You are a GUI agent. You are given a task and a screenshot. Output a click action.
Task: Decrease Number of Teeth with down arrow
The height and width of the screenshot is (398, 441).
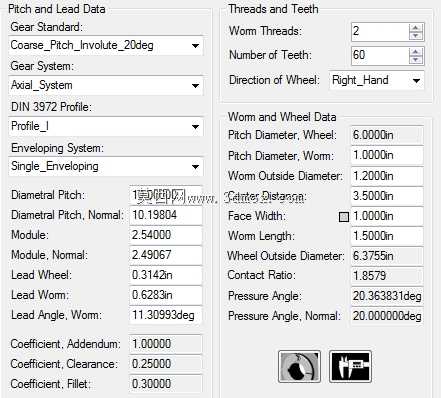click(416, 60)
